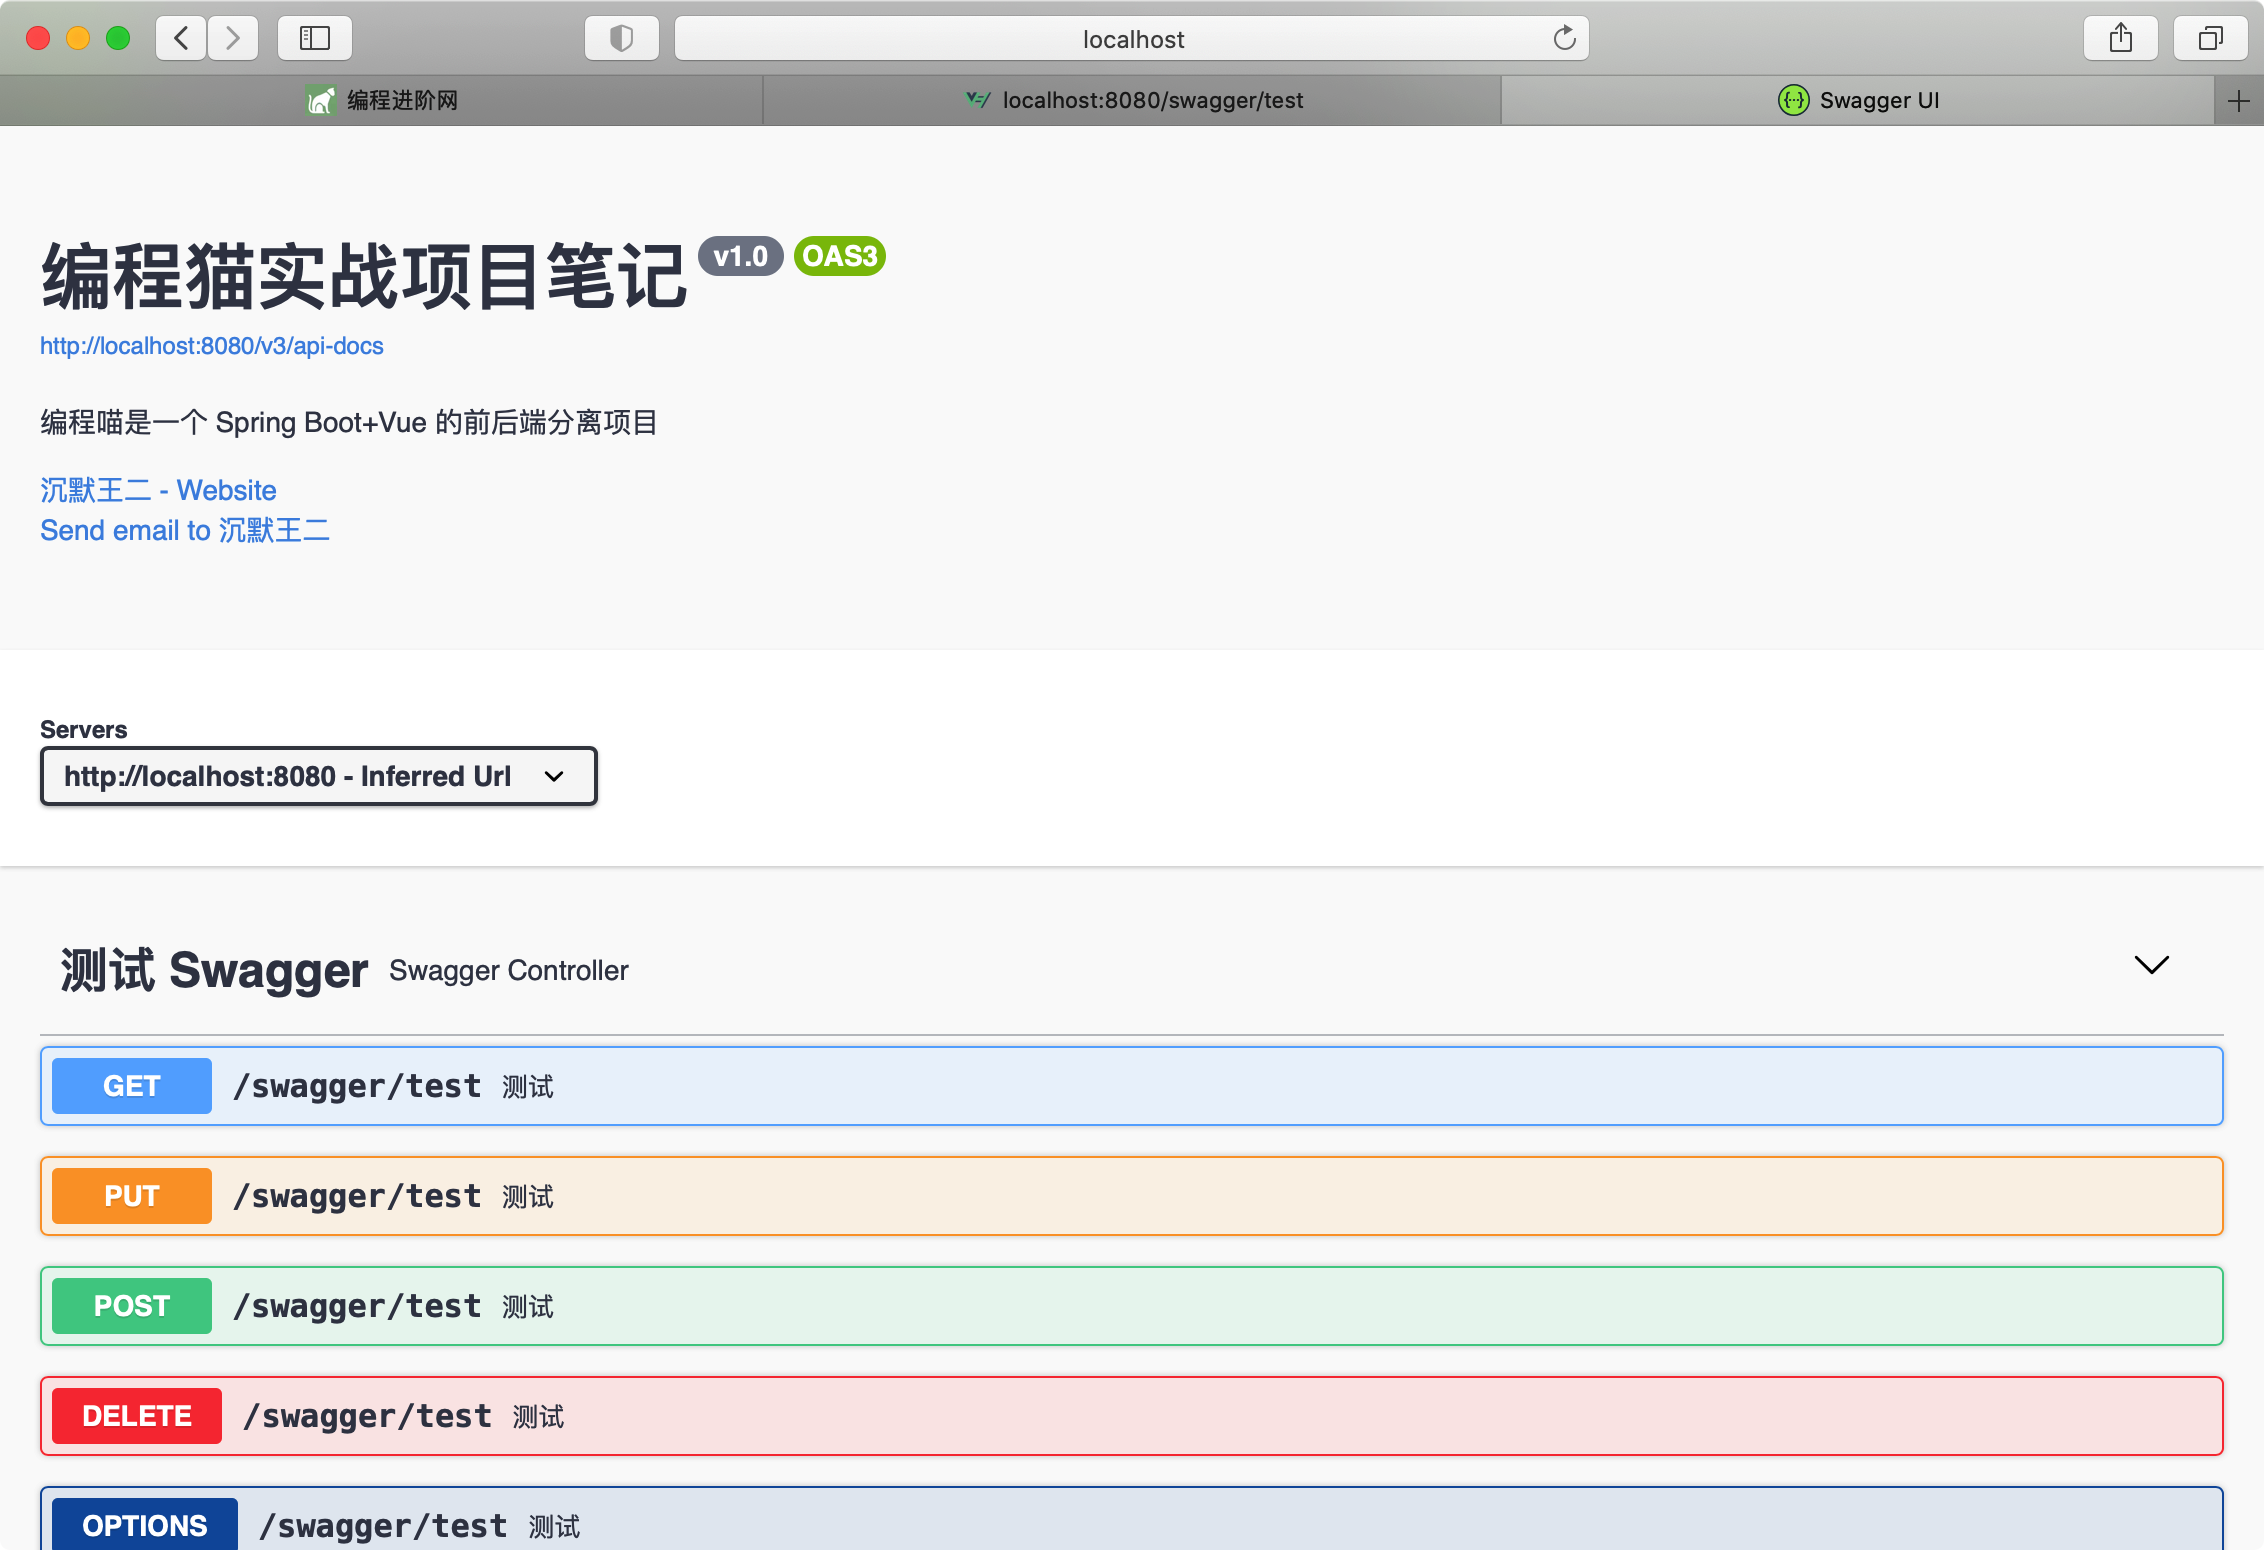Expand the POST /swagger/test operation
Screen dimensions: 2264x1550
[1130, 1306]
